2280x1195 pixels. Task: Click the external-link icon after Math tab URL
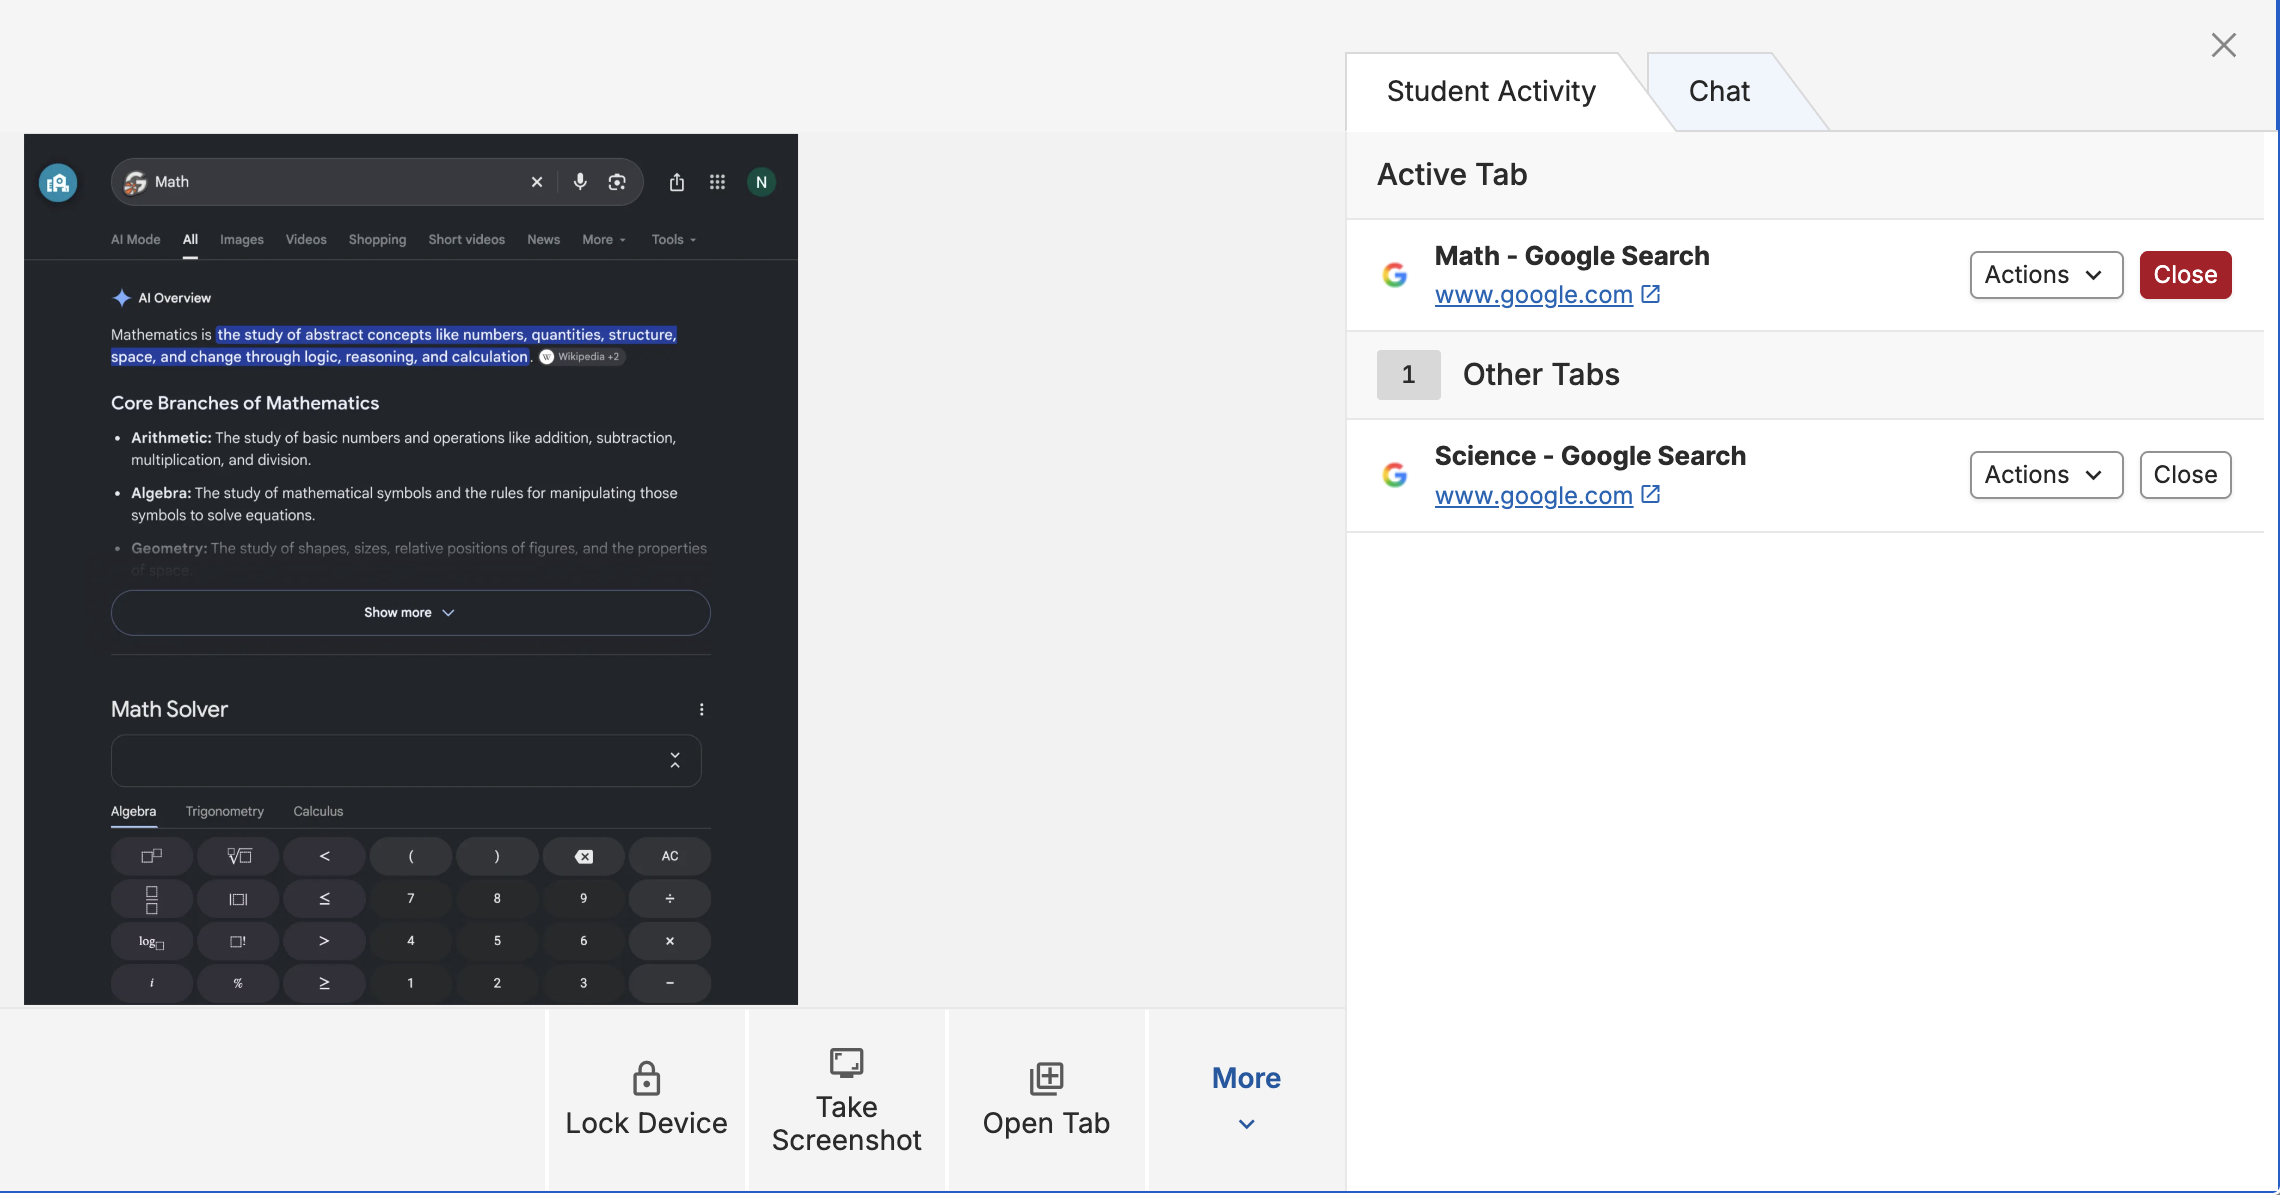1651,294
